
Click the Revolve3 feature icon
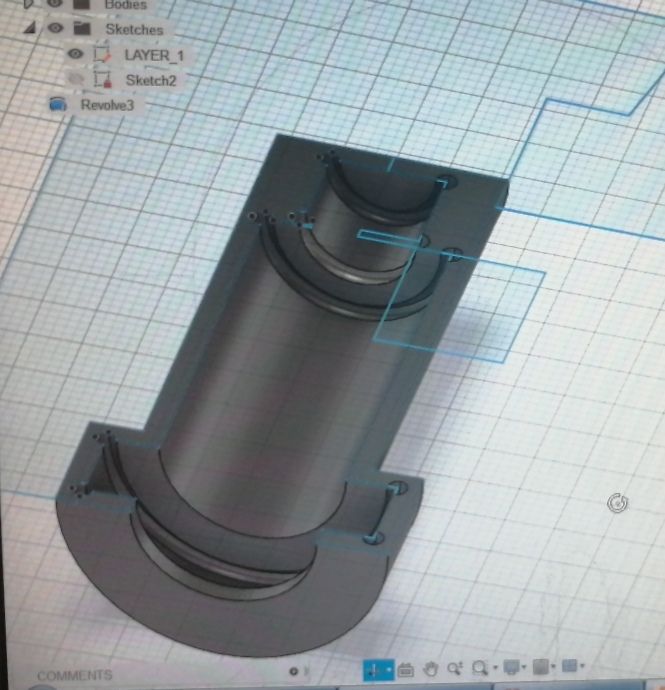(x=58, y=105)
